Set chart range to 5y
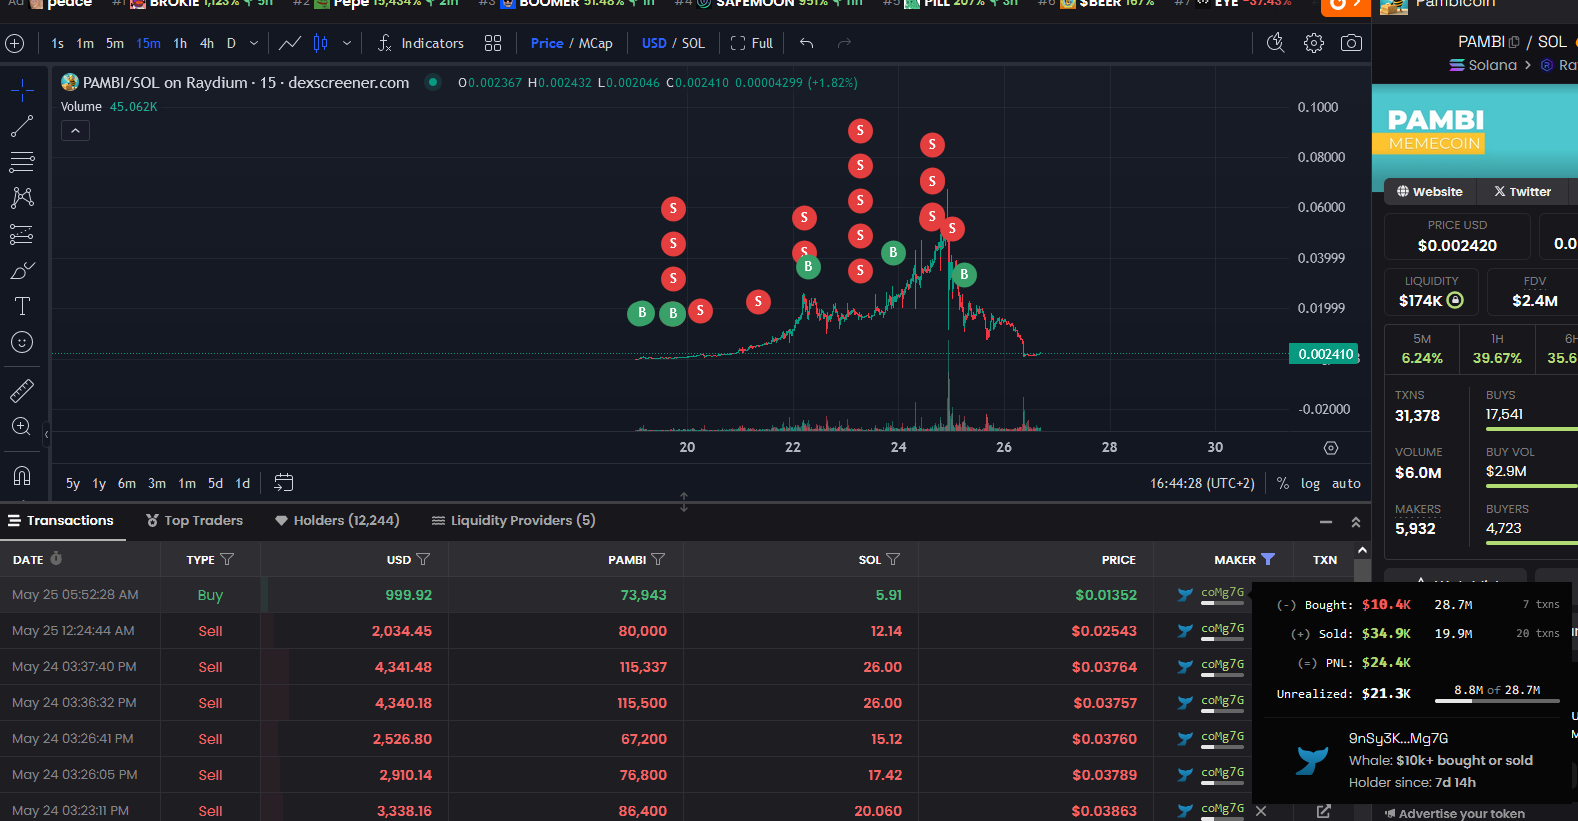1578x821 pixels. point(73,483)
